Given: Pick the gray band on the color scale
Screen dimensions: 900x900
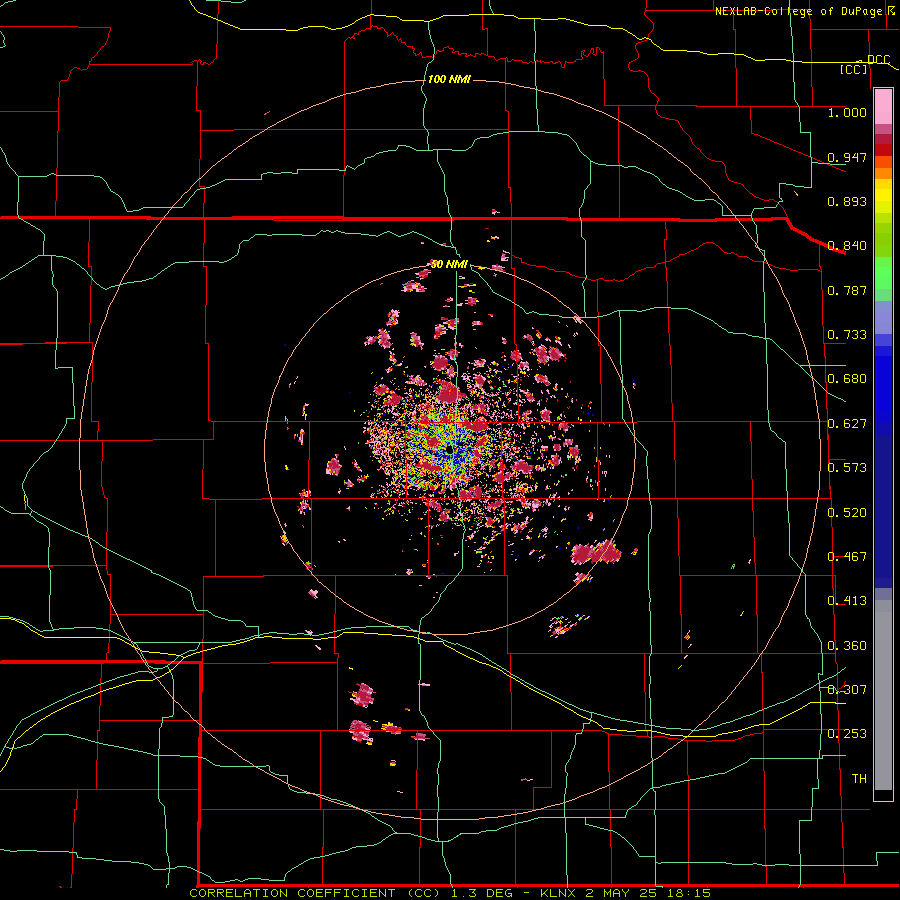Looking at the screenshot, I should coord(883,695).
